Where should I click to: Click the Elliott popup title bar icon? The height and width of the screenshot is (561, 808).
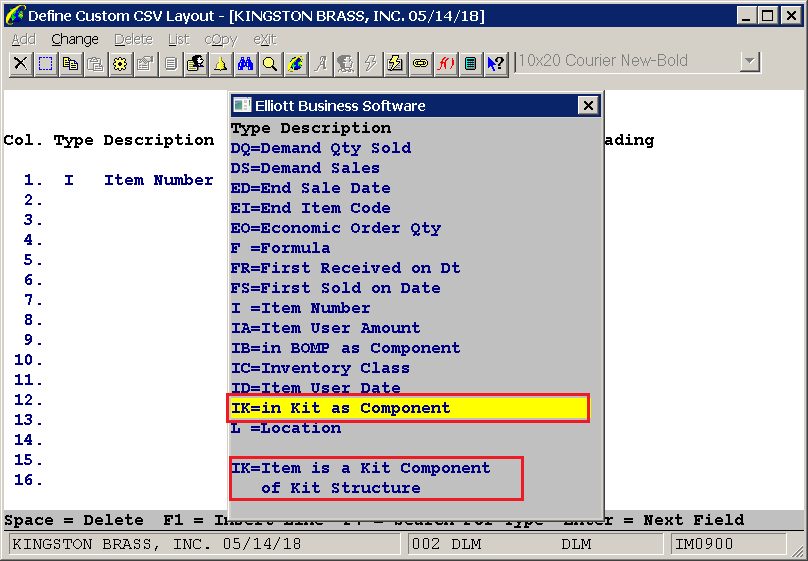coord(242,105)
